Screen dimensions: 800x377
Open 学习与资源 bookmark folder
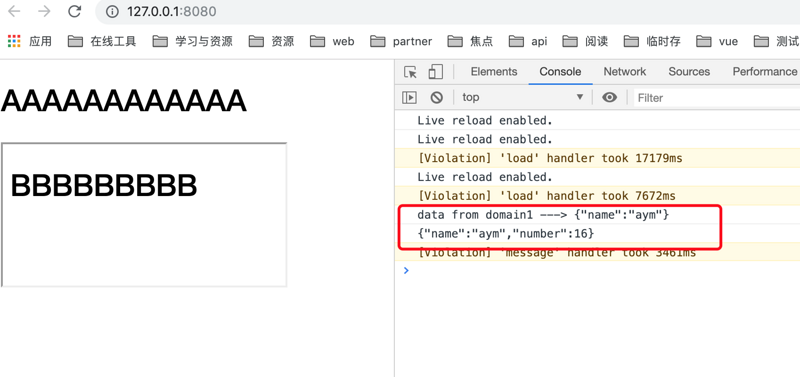point(193,41)
